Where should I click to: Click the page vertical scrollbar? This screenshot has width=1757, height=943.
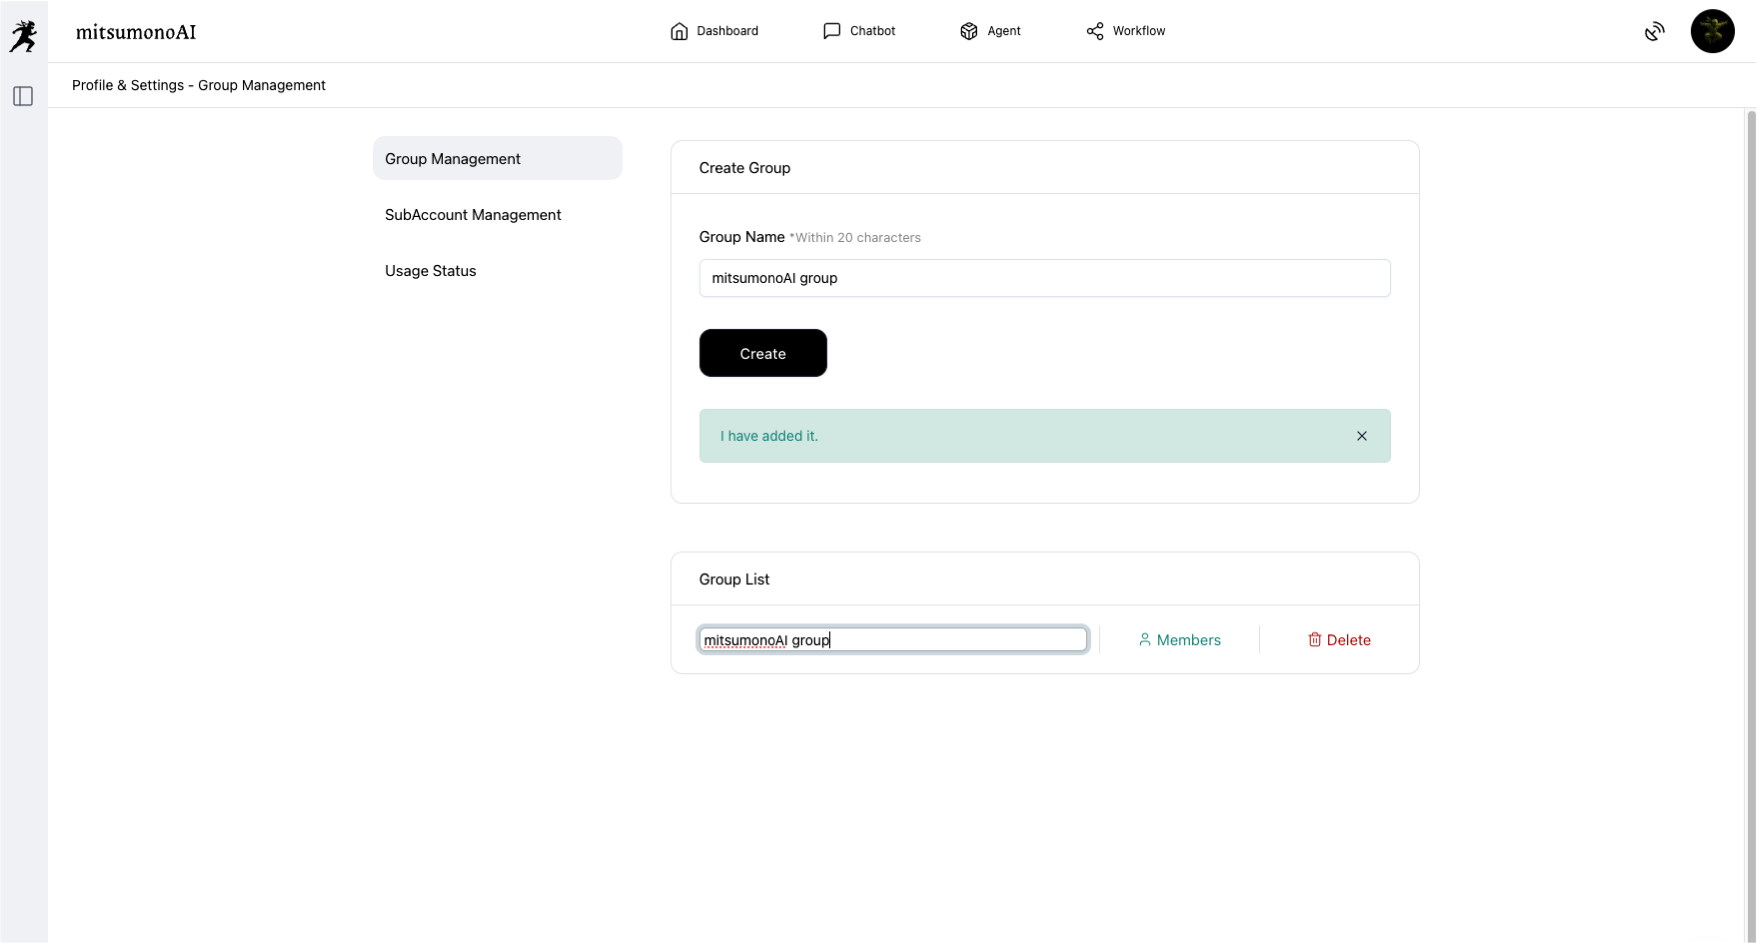tap(1750, 500)
